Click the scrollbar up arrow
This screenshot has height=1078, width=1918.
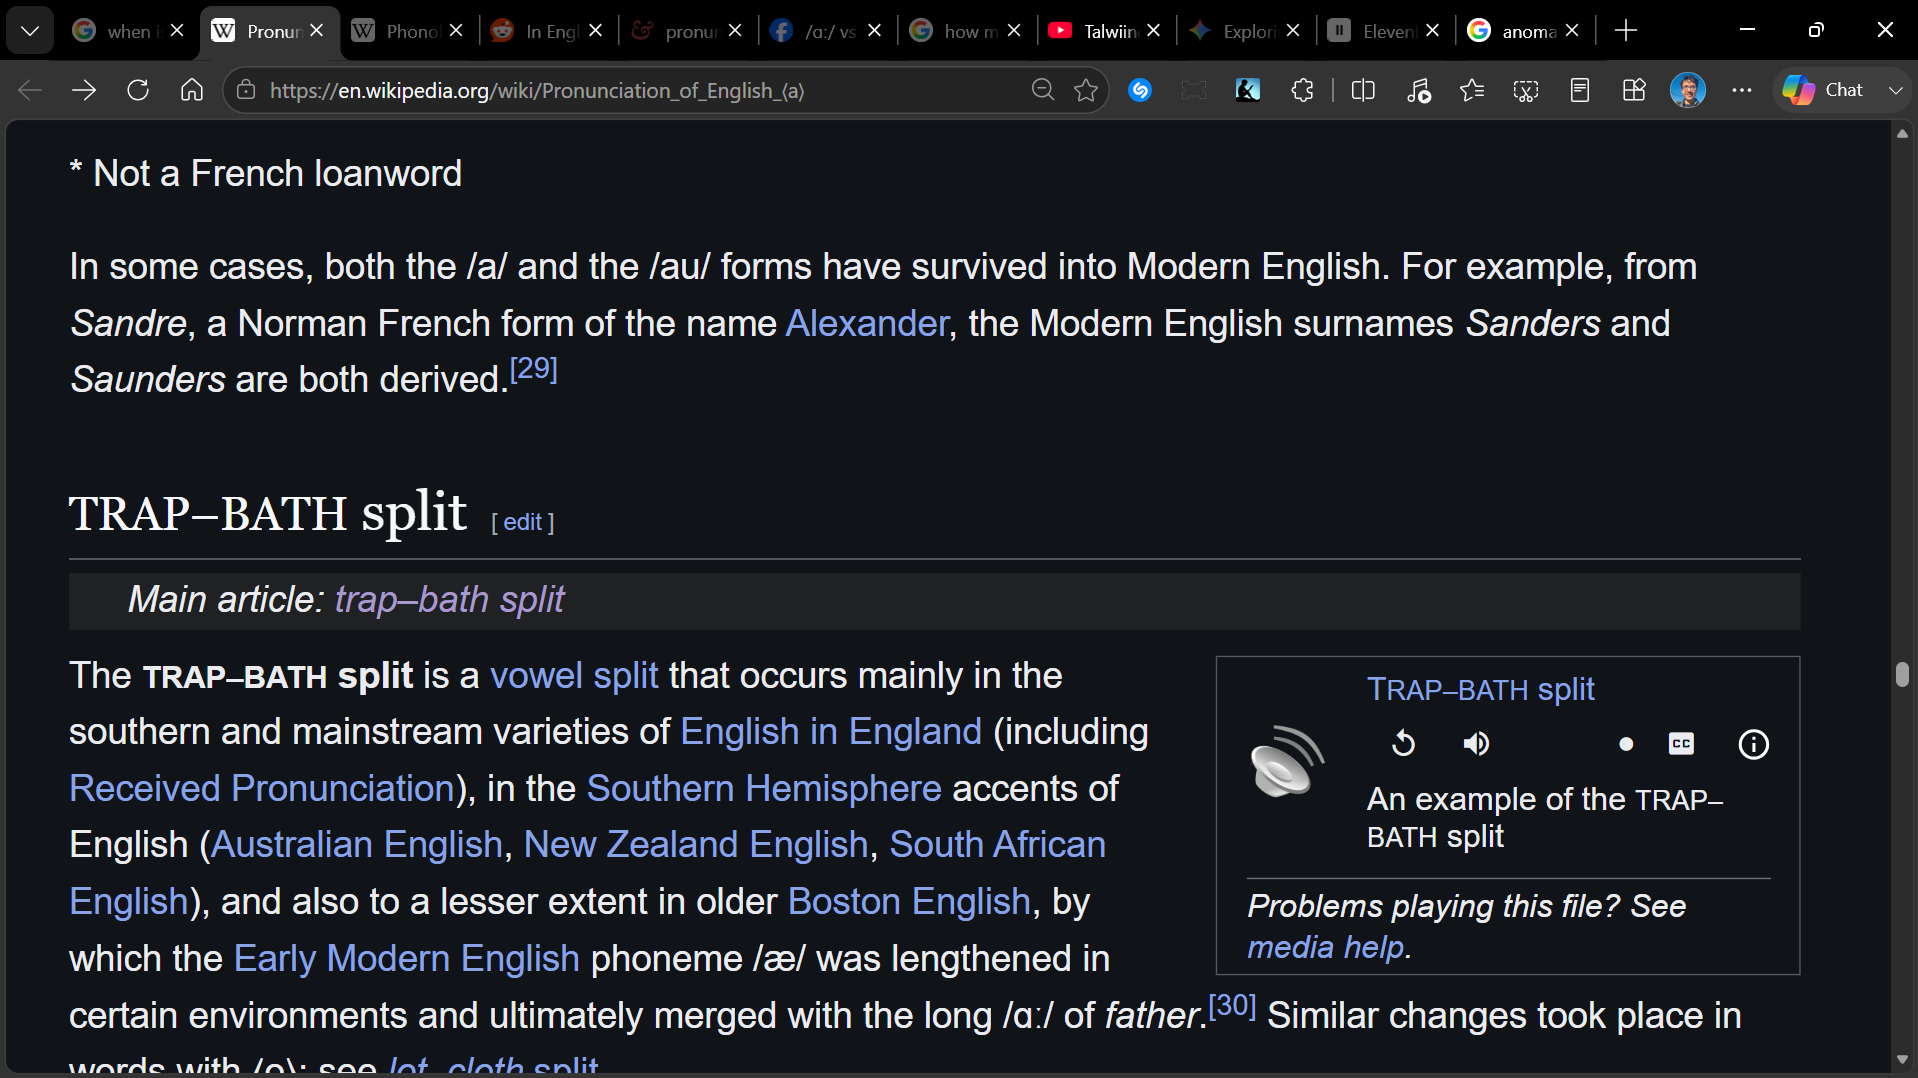point(1902,133)
